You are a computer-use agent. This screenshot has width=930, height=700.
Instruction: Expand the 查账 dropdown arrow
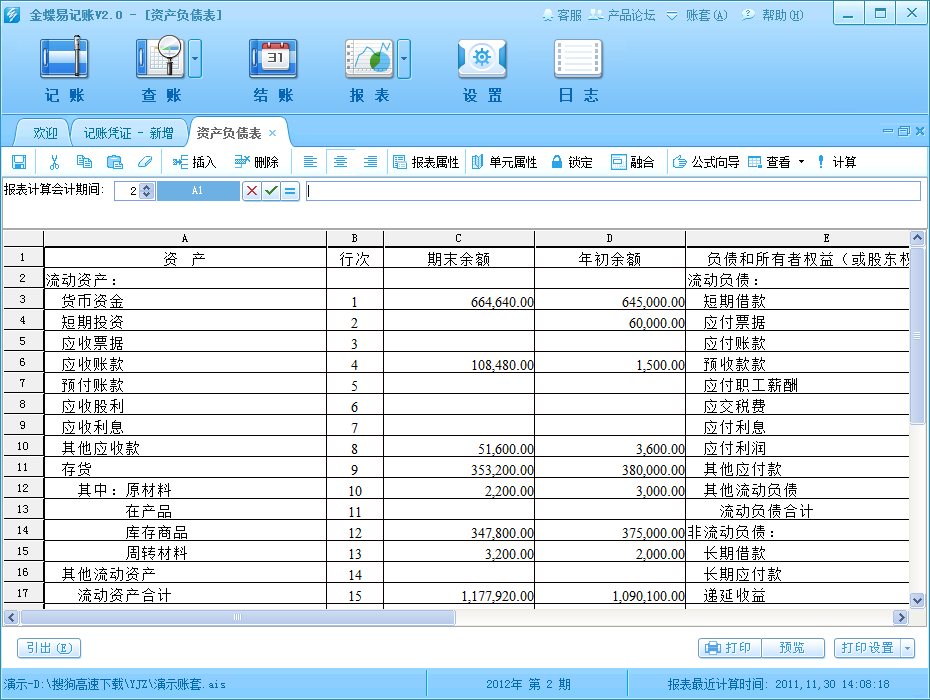pyautogui.click(x=195, y=58)
